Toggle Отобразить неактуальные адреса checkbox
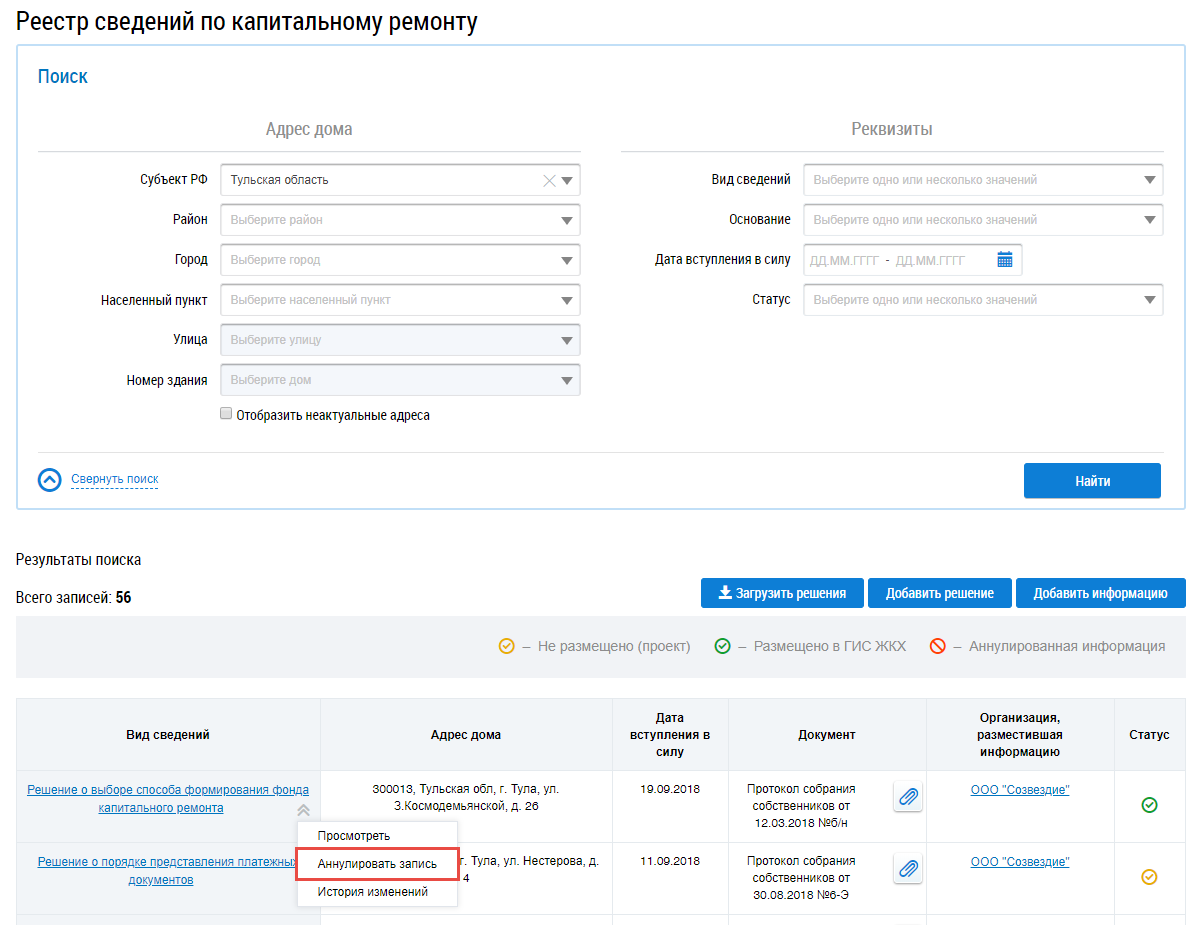The image size is (1197, 925). point(226,414)
